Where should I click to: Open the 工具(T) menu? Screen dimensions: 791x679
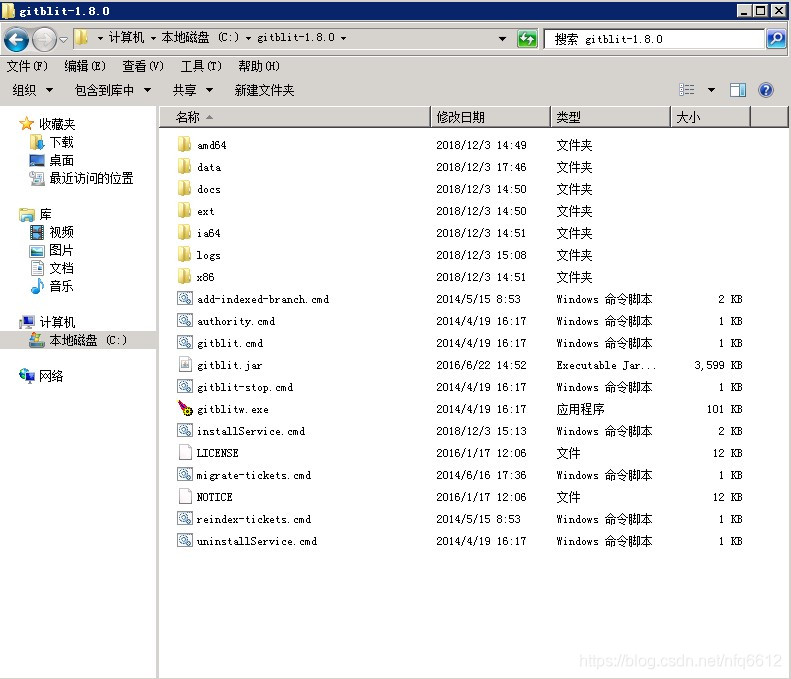tap(201, 66)
